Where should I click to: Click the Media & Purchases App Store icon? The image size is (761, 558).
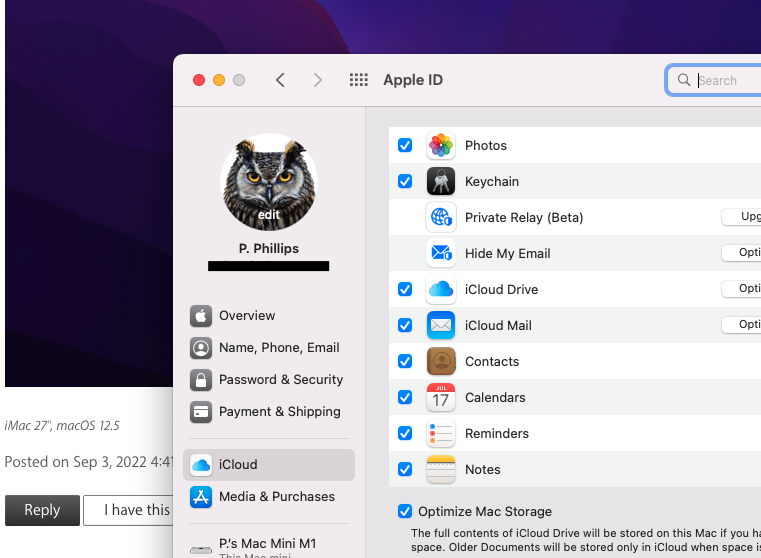[201, 497]
